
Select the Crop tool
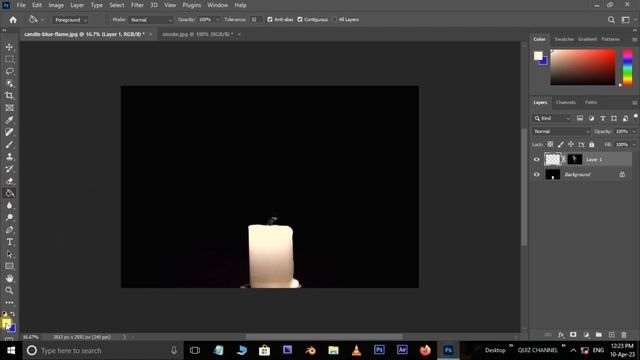pyautogui.click(x=9, y=96)
